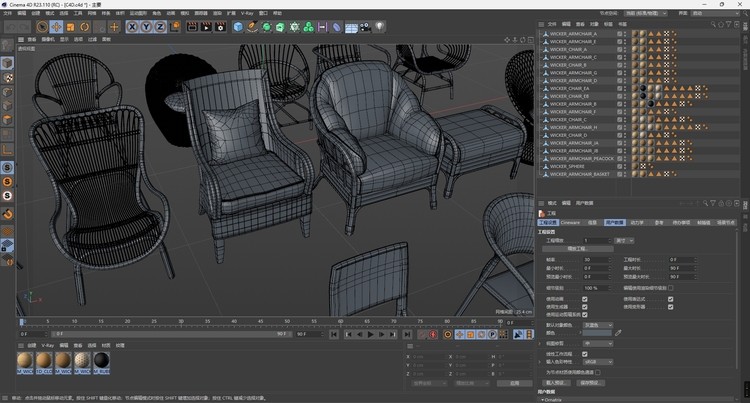Open the sRGB input color profile dropdown

click(x=597, y=362)
